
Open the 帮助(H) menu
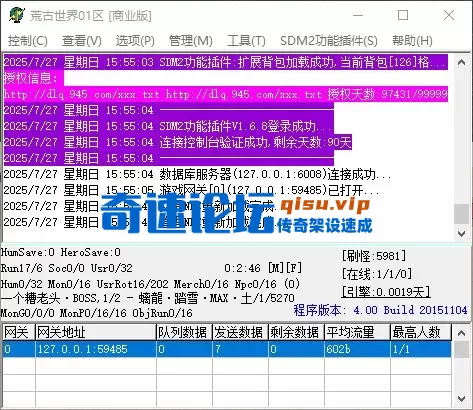click(x=412, y=41)
